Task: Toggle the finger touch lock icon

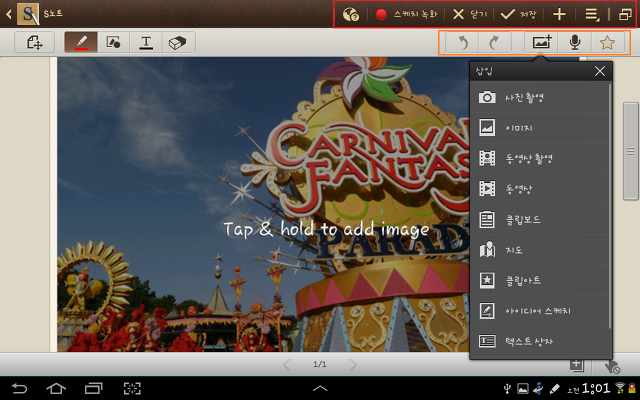Action: click(612, 366)
